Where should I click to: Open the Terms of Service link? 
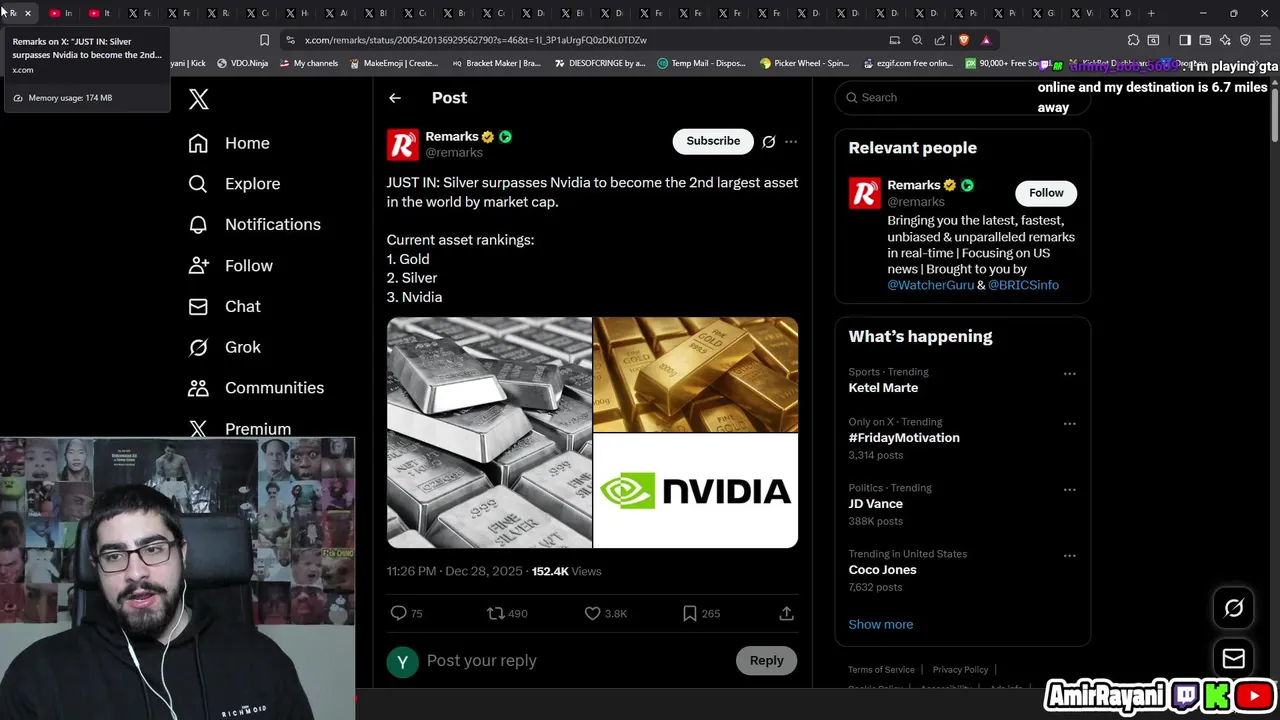[x=881, y=670]
